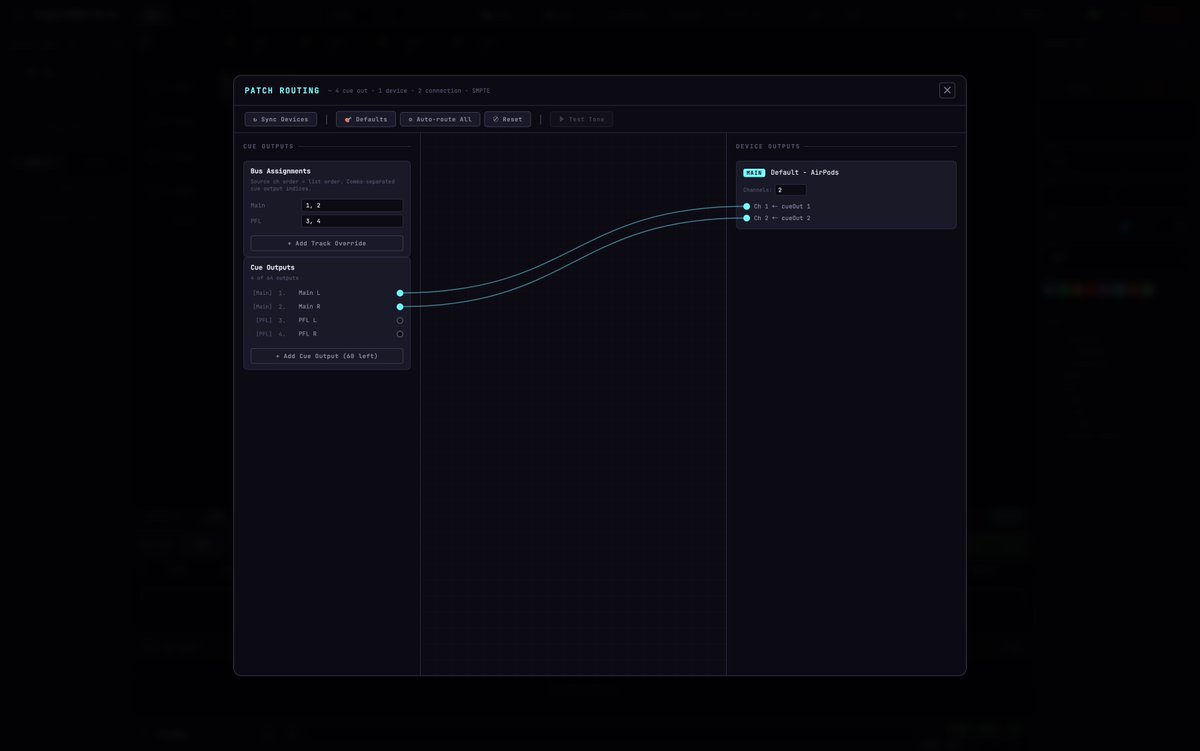Click the PATCH ROUTING title

[x=282, y=91]
